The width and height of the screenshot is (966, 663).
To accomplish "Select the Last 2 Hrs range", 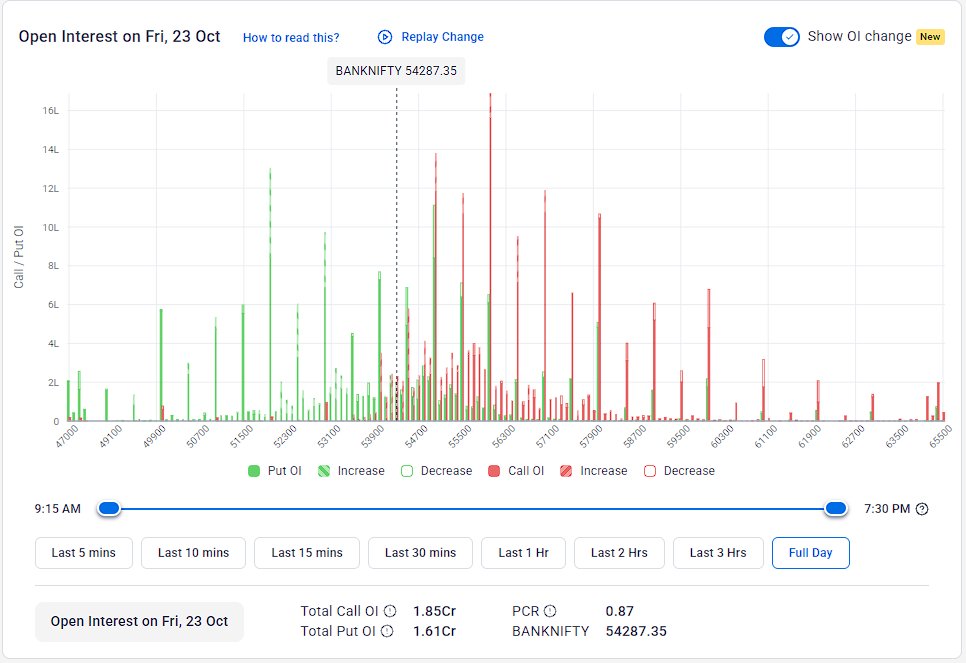I will tap(619, 553).
